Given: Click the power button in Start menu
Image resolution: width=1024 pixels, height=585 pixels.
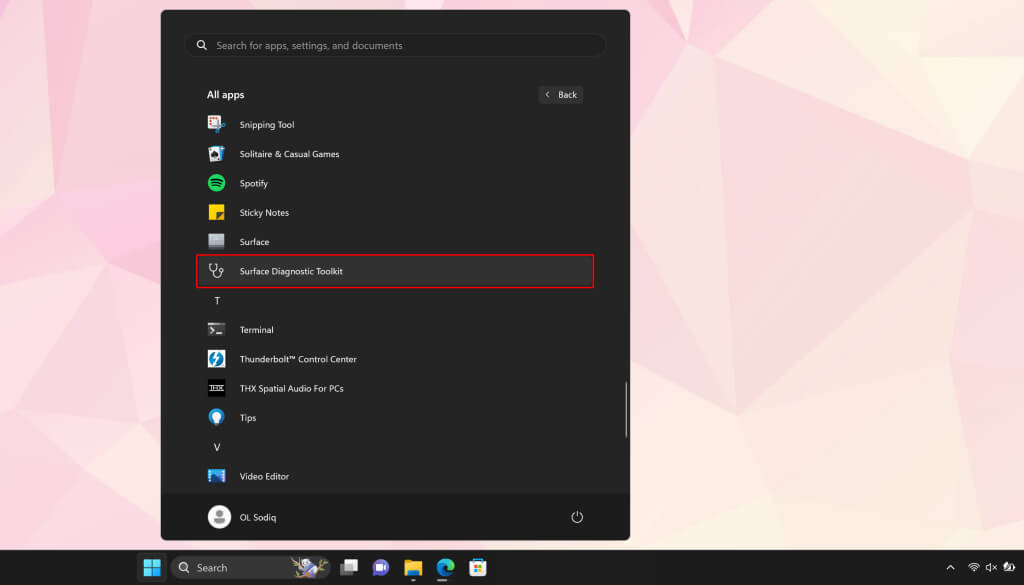Looking at the screenshot, I should point(577,517).
